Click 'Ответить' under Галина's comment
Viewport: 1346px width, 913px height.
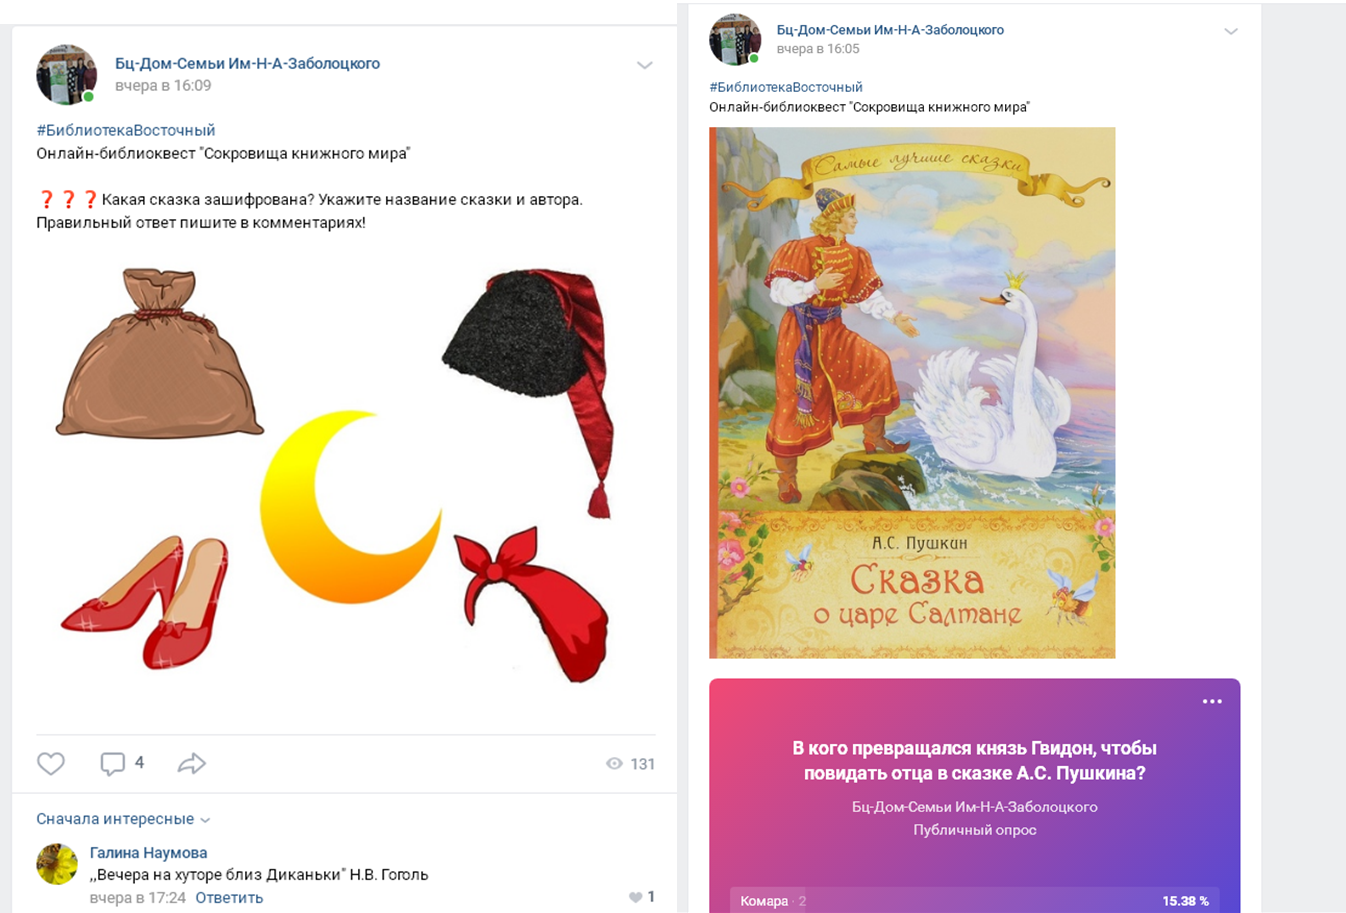229,898
